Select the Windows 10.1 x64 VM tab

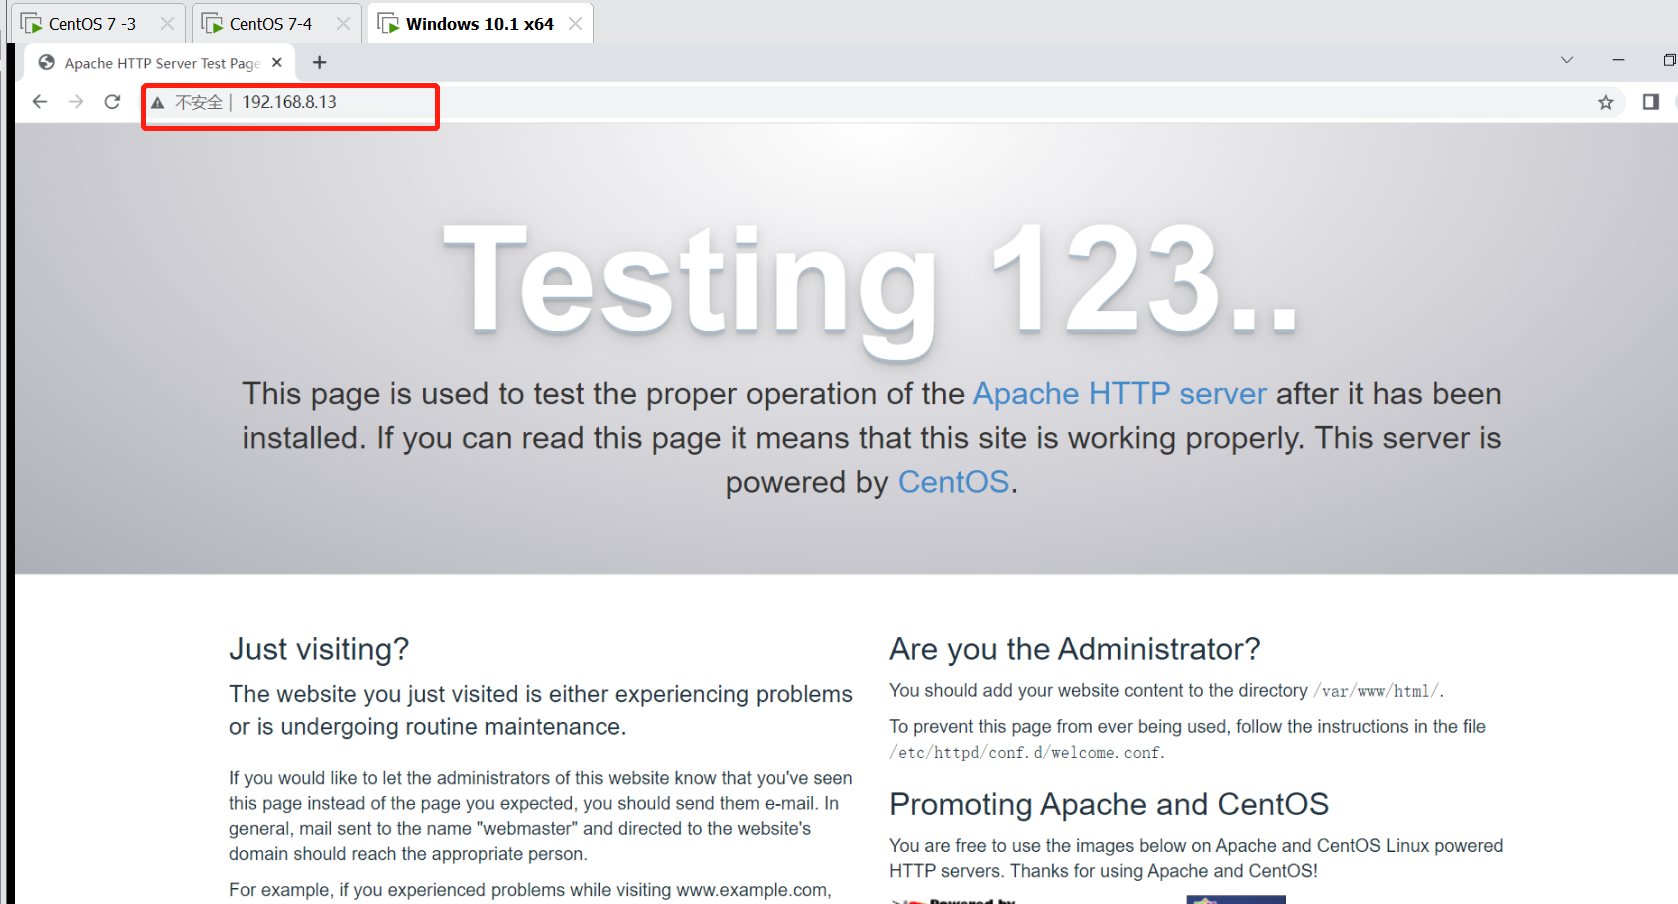coord(479,23)
